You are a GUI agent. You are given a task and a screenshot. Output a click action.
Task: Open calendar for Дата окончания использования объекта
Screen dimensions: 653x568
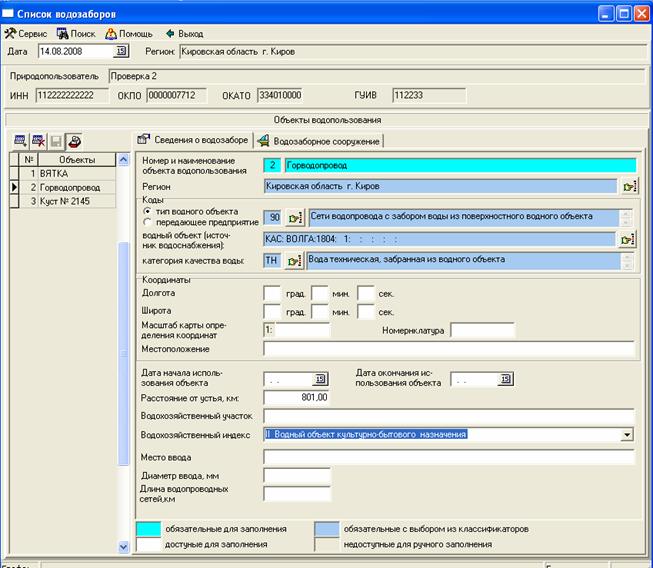[x=506, y=379]
